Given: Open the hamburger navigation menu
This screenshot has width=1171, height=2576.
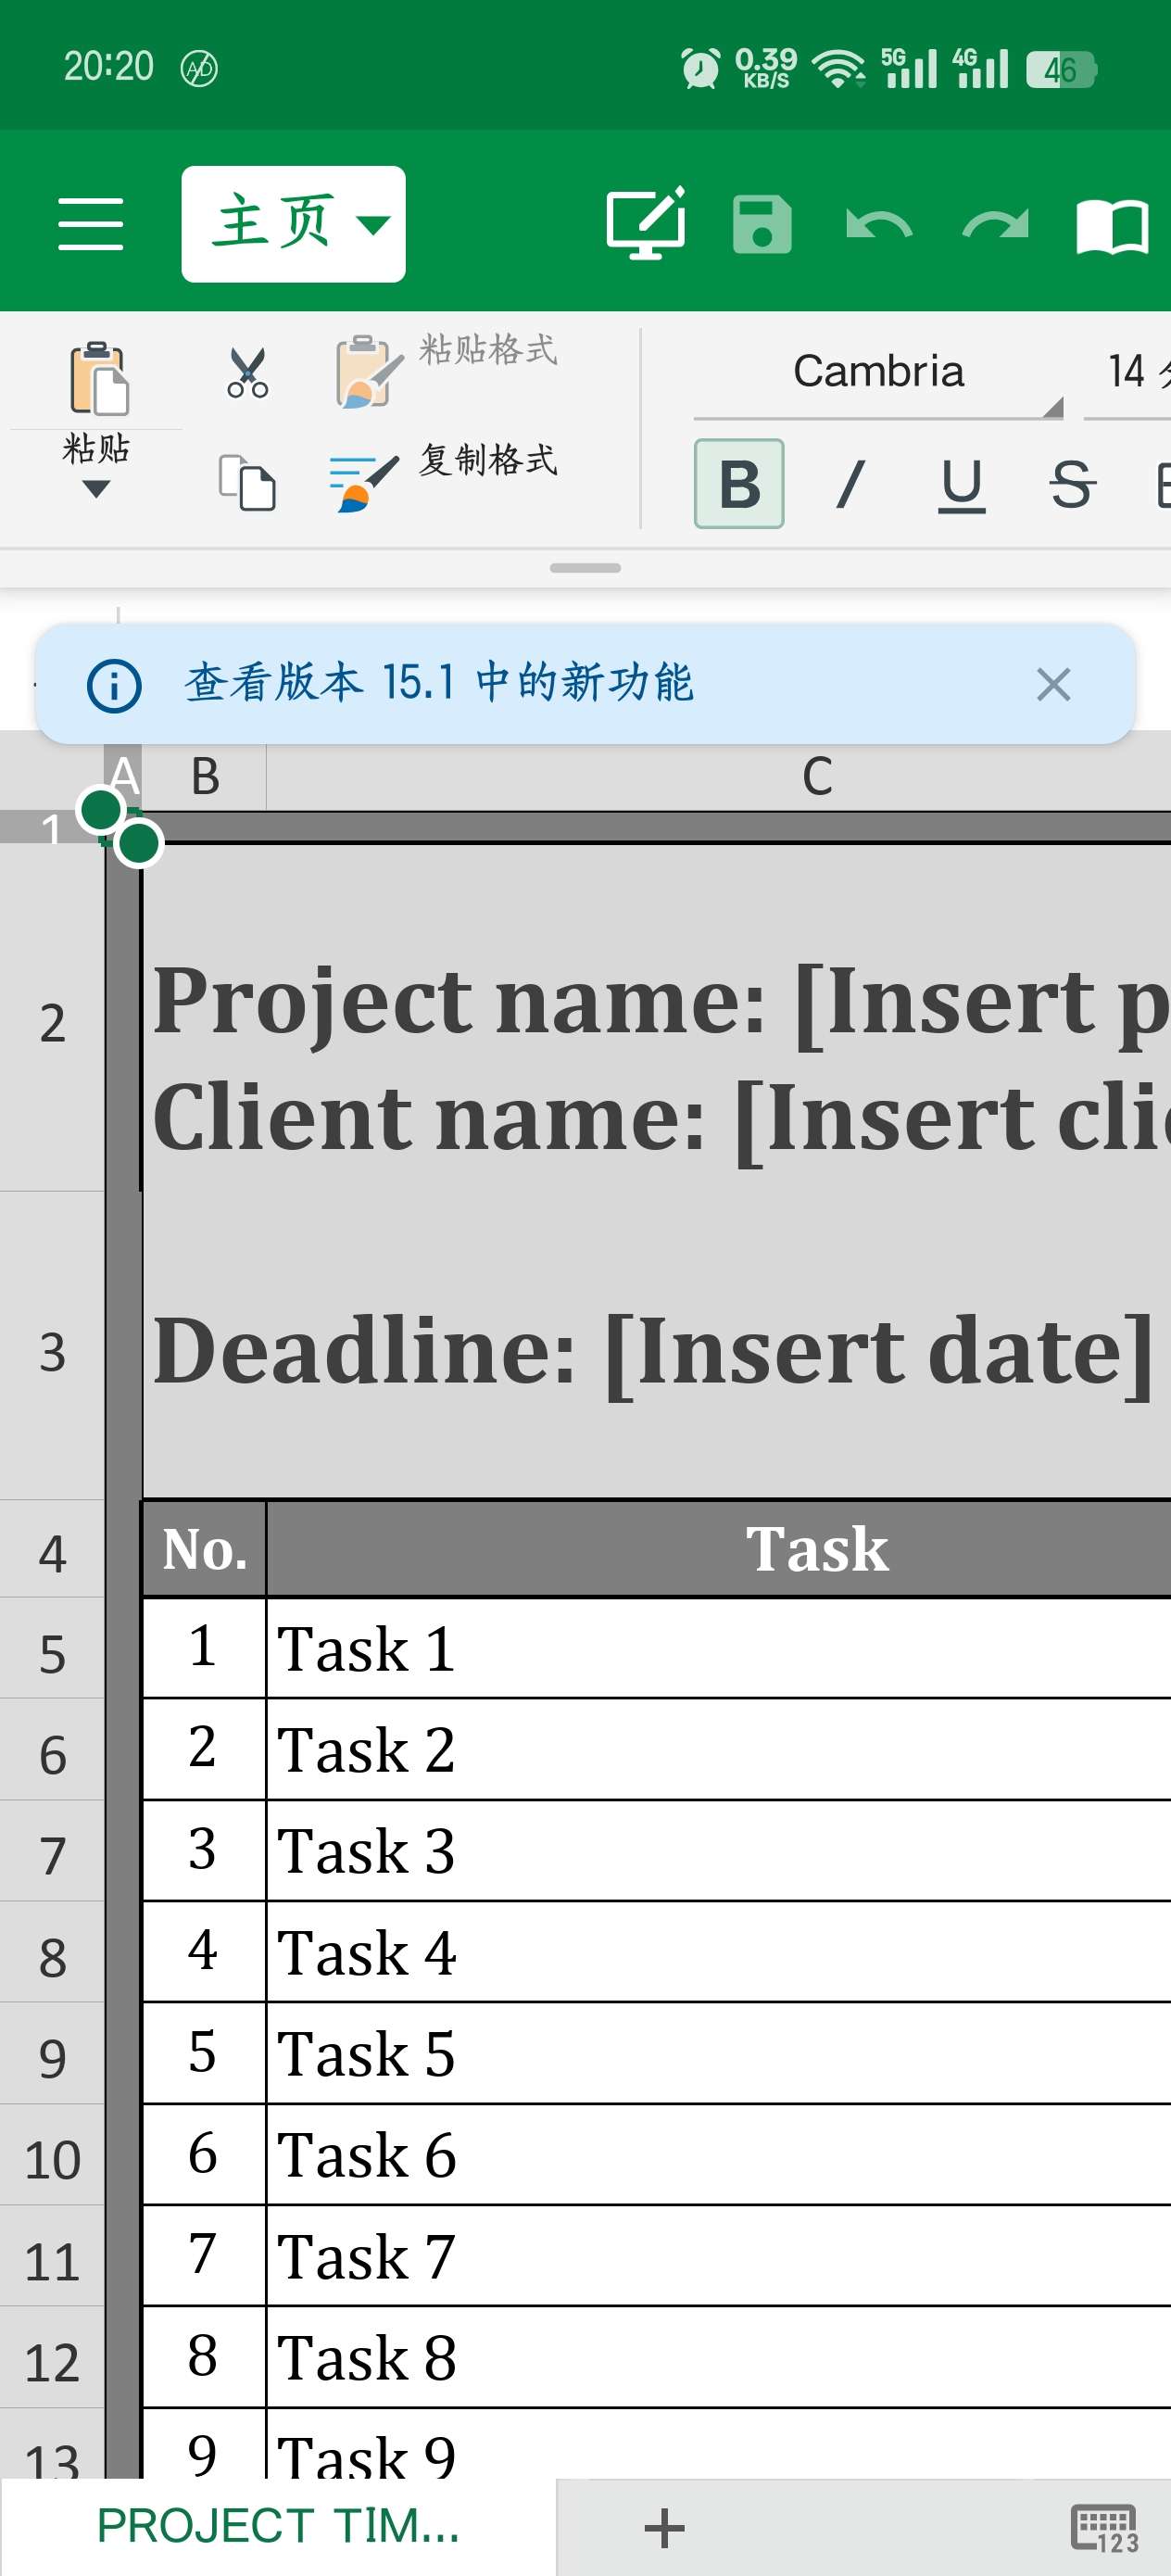Looking at the screenshot, I should tap(90, 224).
